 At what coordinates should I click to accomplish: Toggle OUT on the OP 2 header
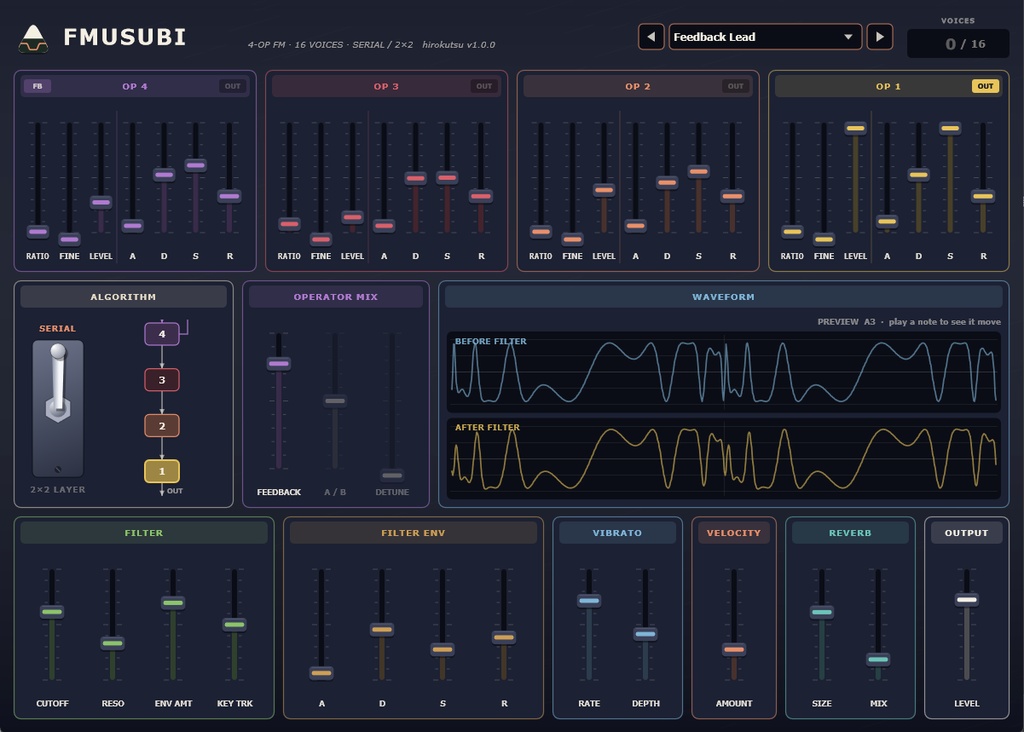(735, 86)
